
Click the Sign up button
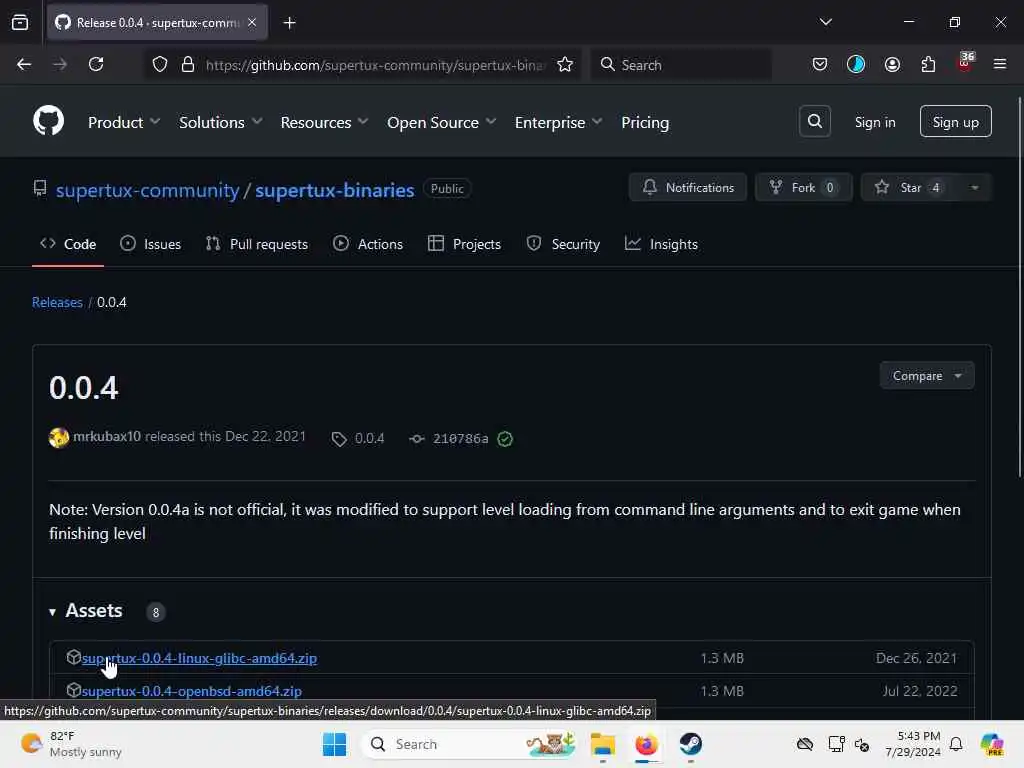tap(955, 121)
